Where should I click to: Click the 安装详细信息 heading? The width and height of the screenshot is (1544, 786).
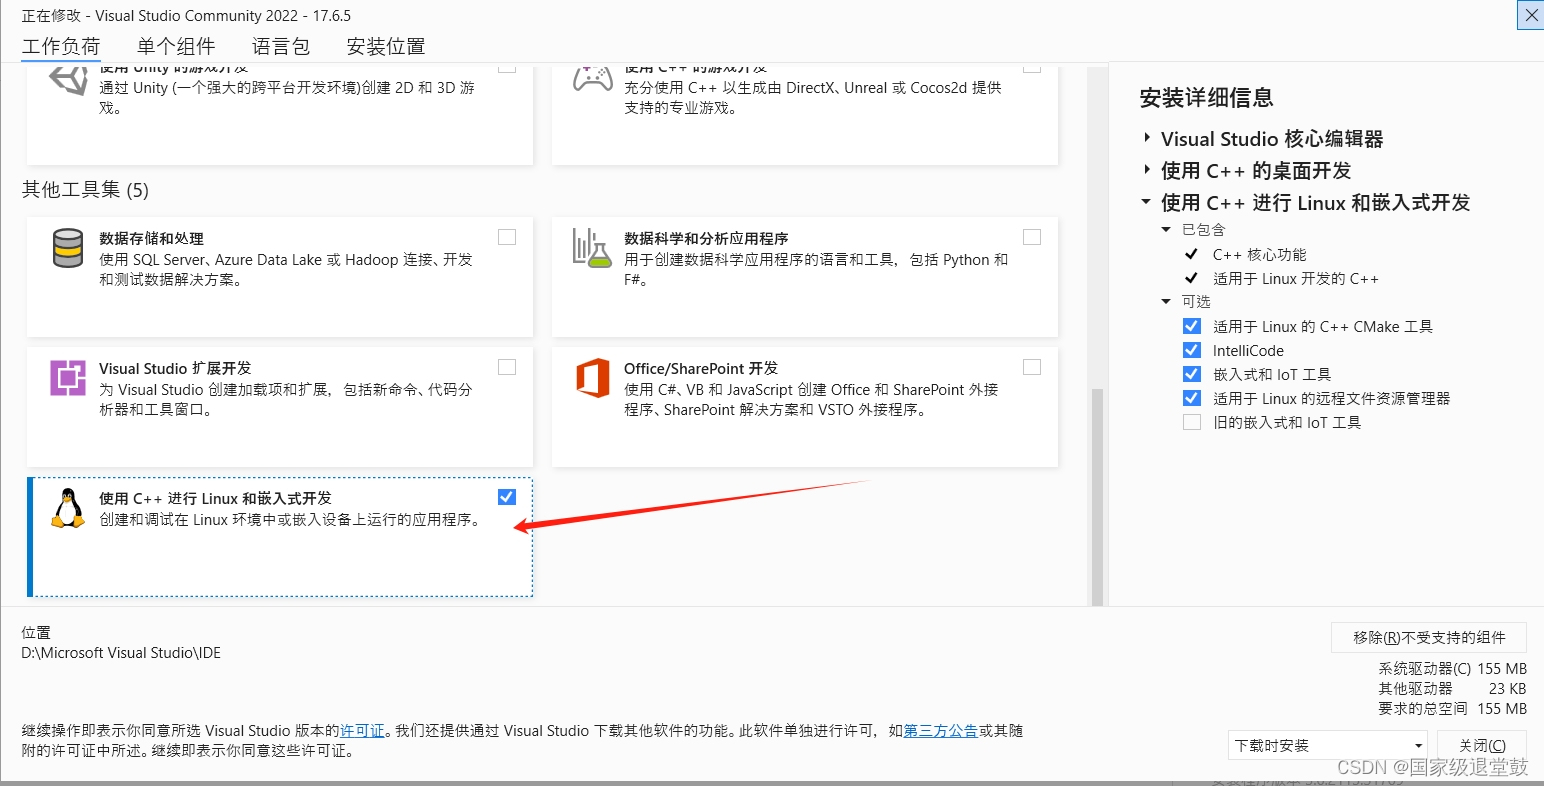[x=1207, y=98]
